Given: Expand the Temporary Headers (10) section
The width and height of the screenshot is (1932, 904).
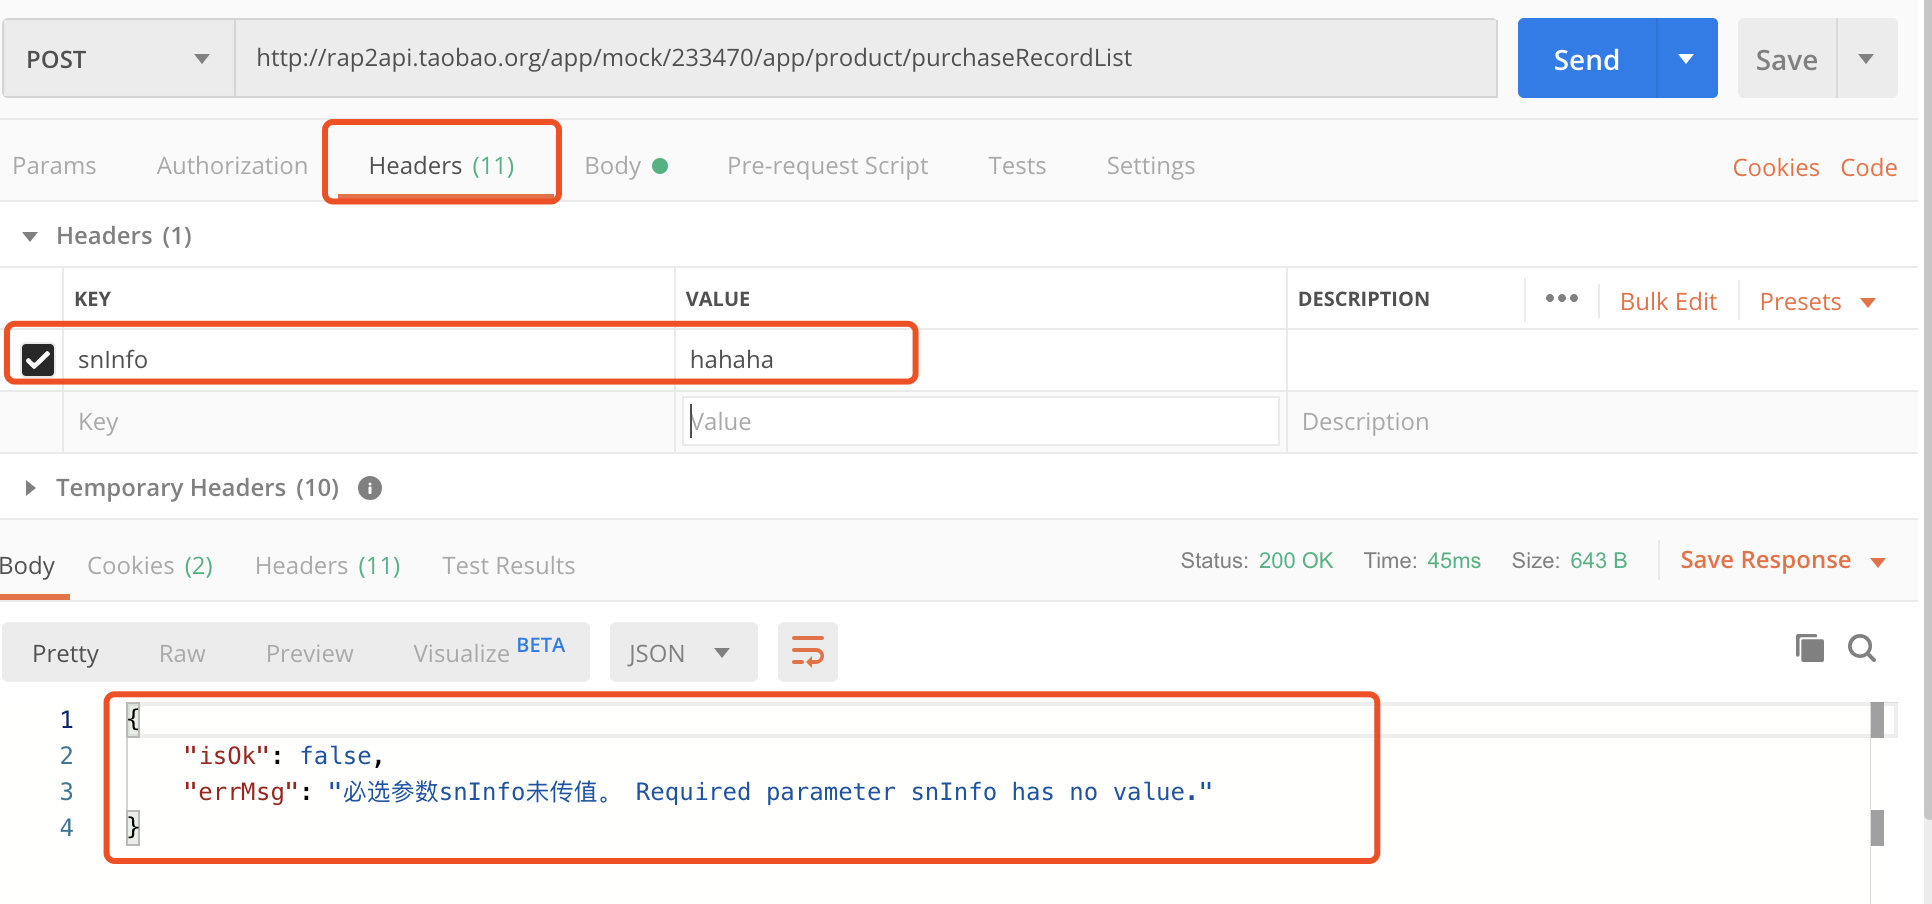Looking at the screenshot, I should pos(30,488).
